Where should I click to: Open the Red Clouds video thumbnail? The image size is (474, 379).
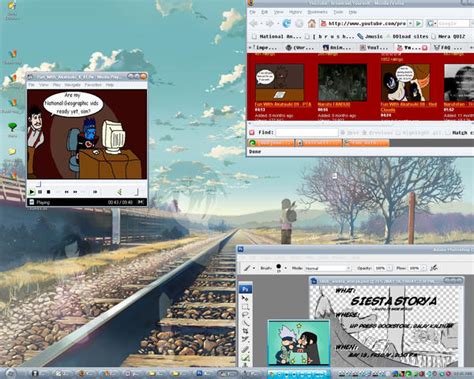pyautogui.click(x=405, y=82)
